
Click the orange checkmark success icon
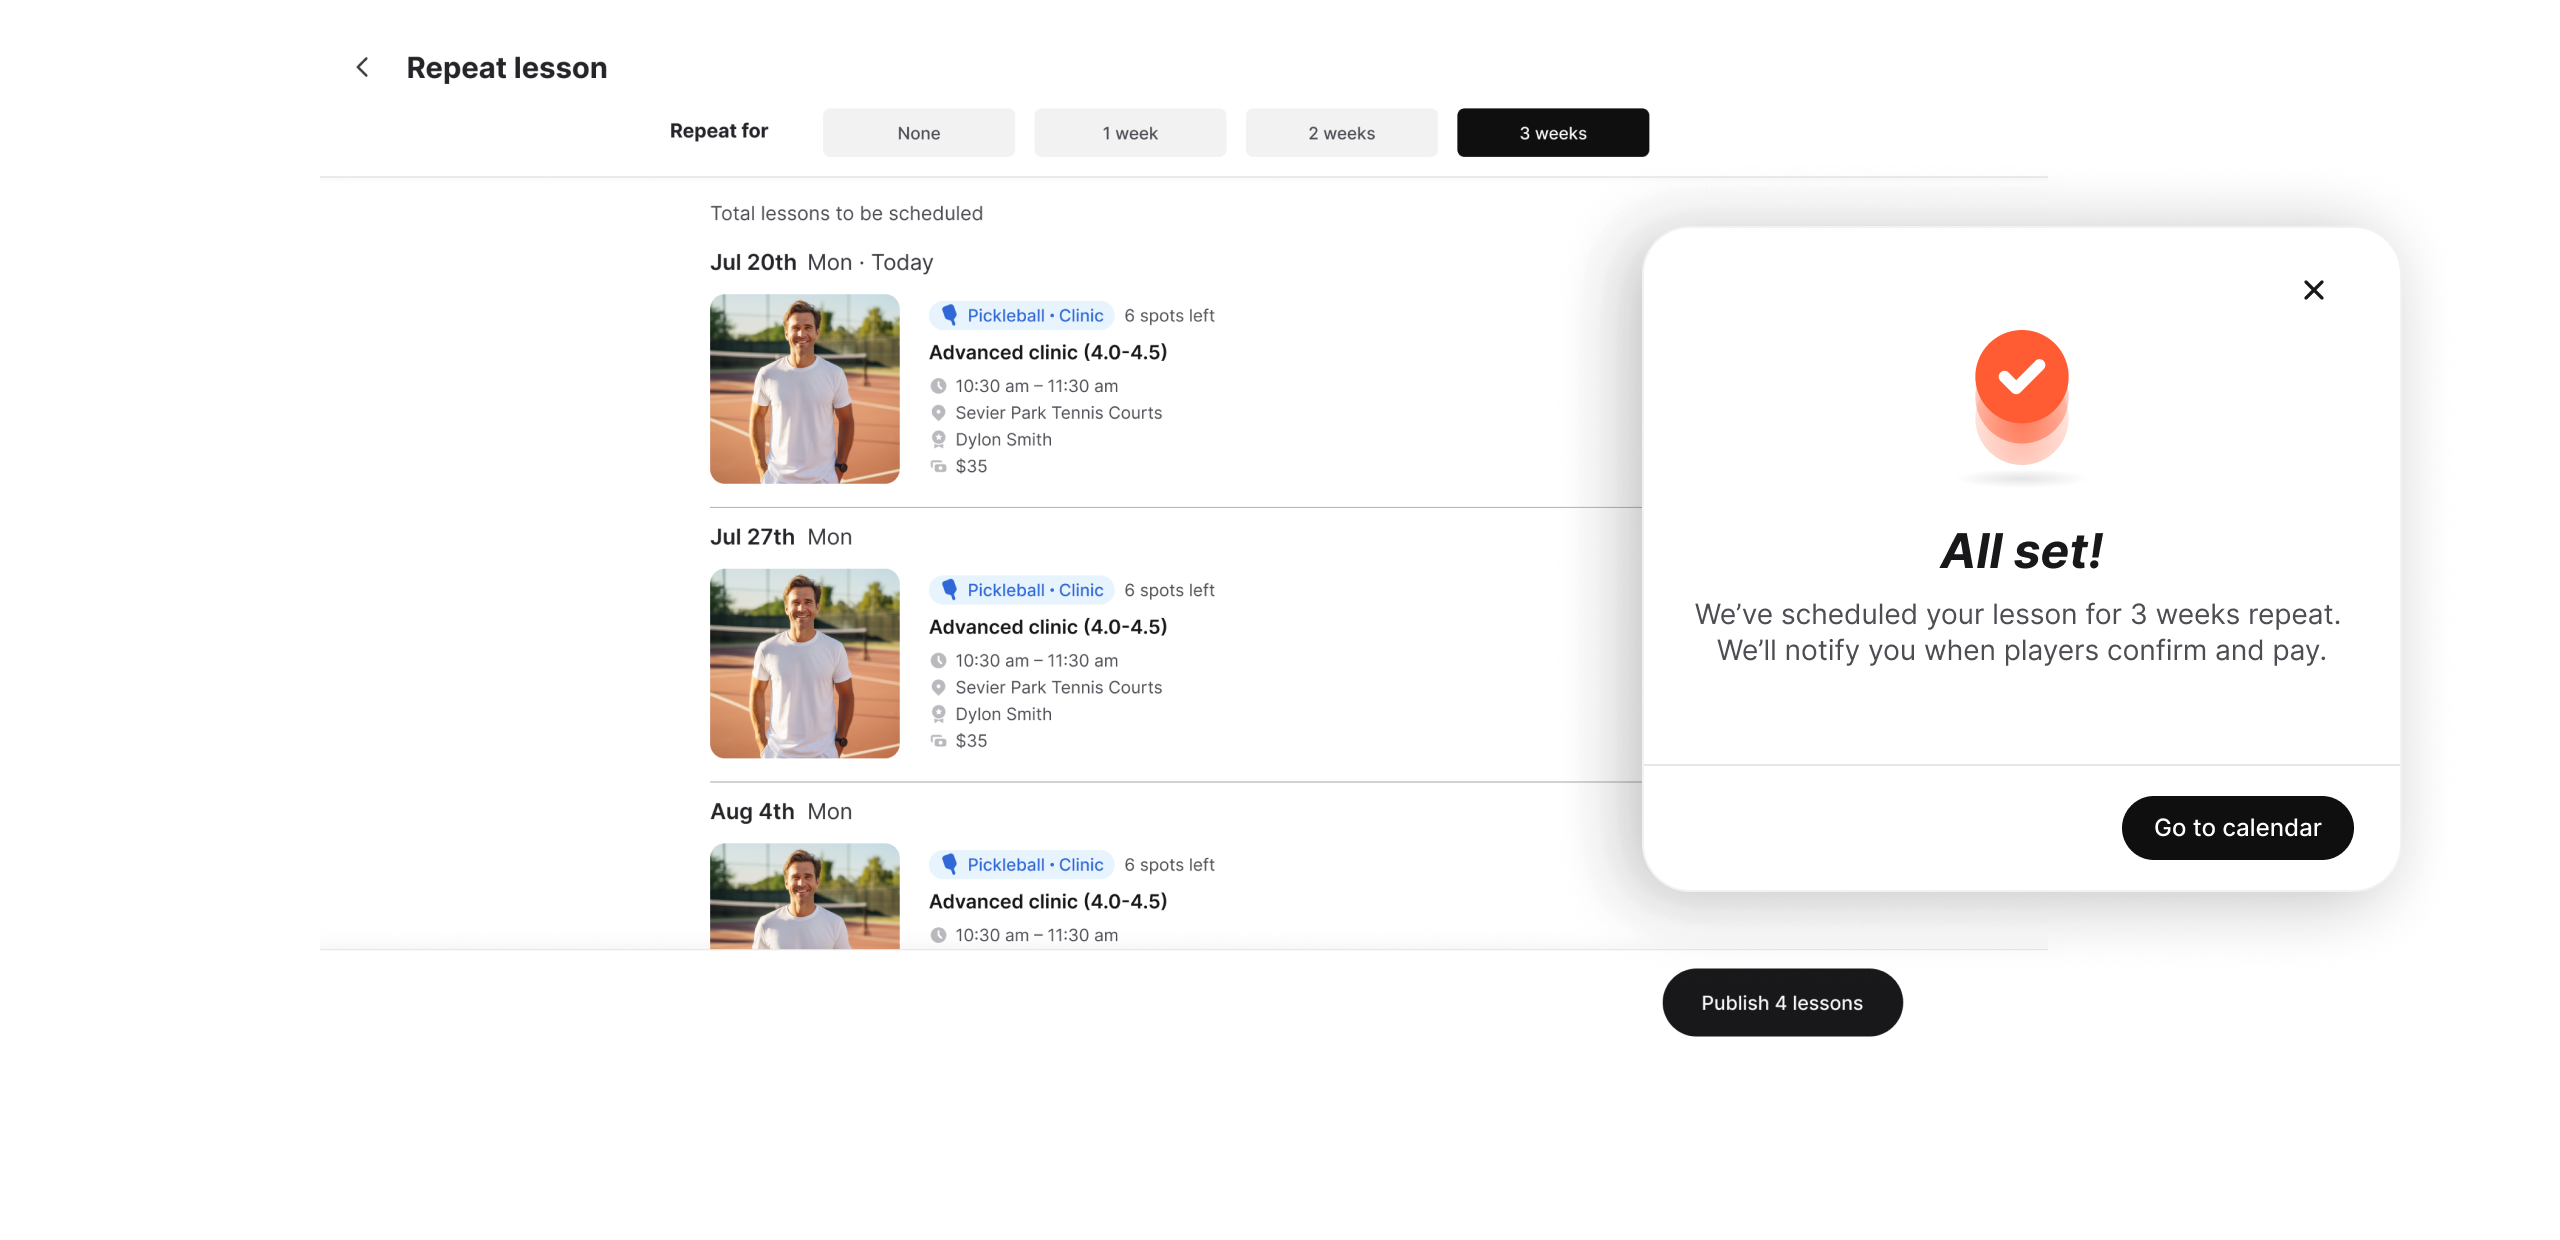[2021, 377]
